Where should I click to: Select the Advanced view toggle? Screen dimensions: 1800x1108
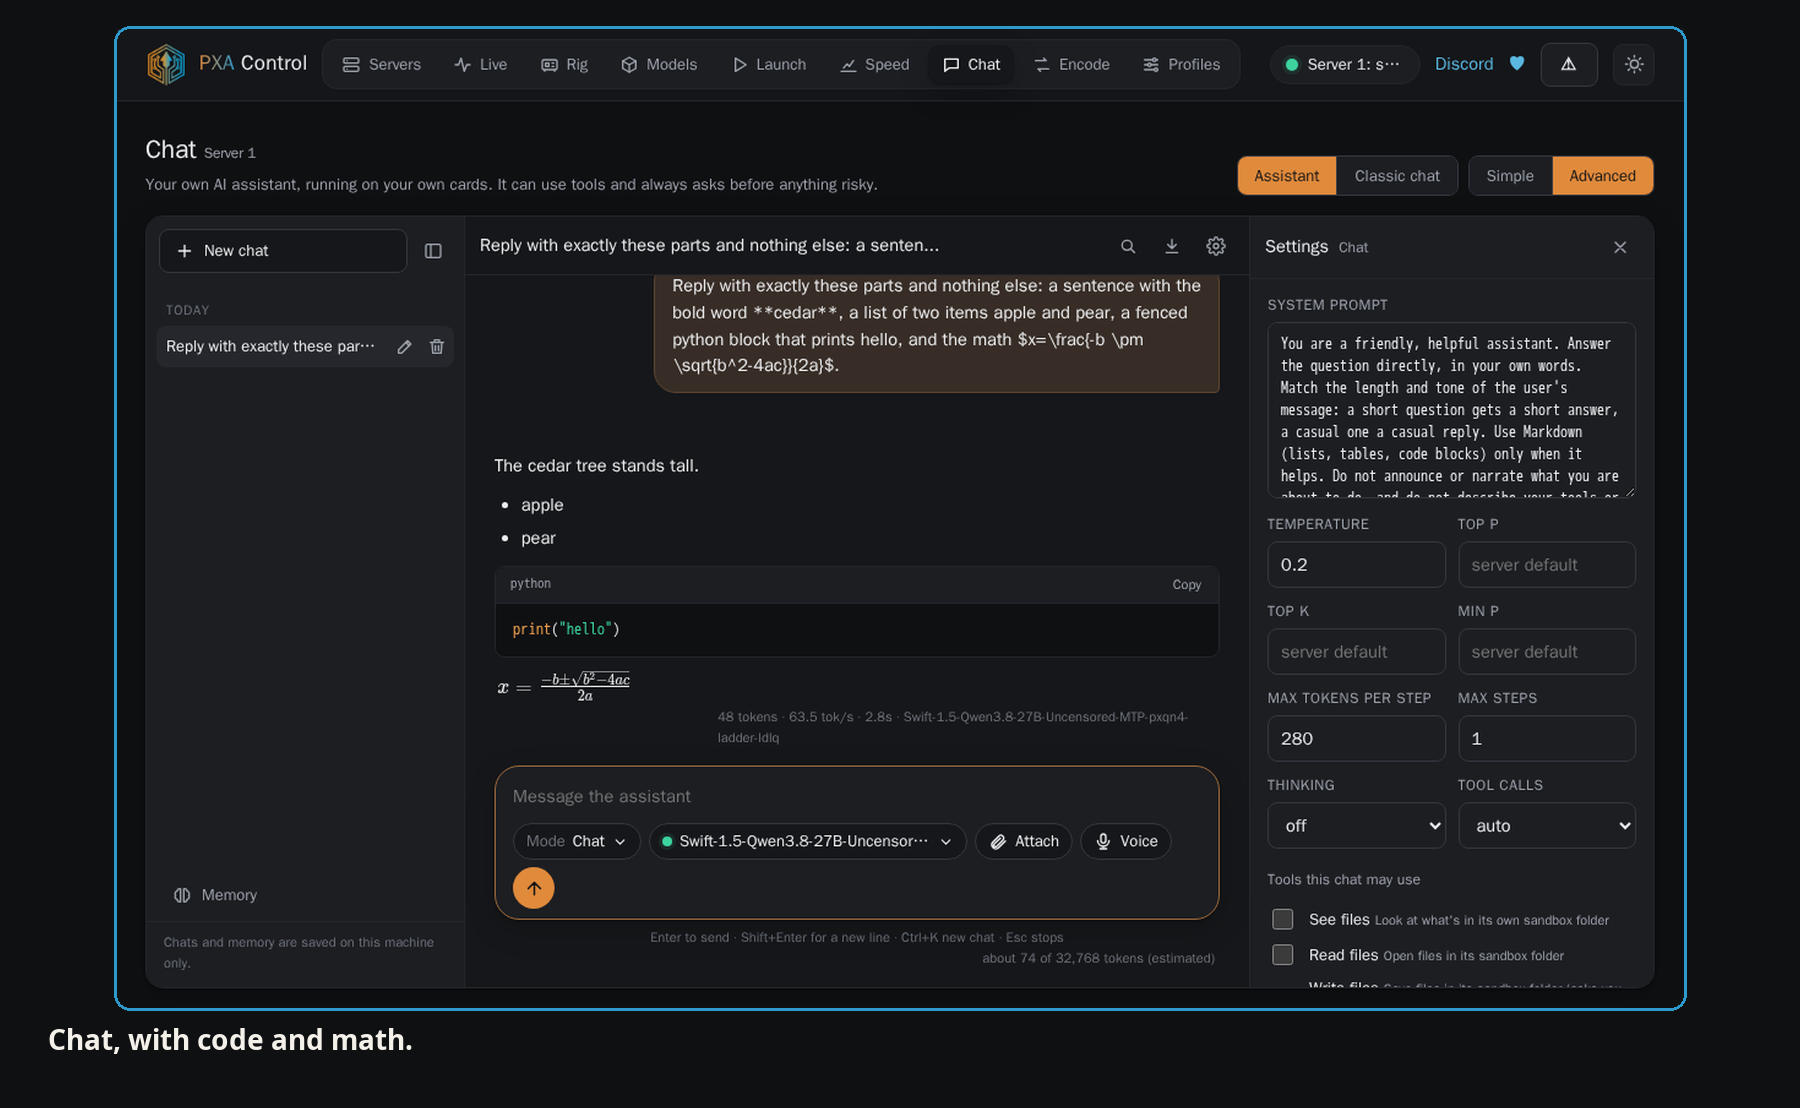(x=1602, y=176)
